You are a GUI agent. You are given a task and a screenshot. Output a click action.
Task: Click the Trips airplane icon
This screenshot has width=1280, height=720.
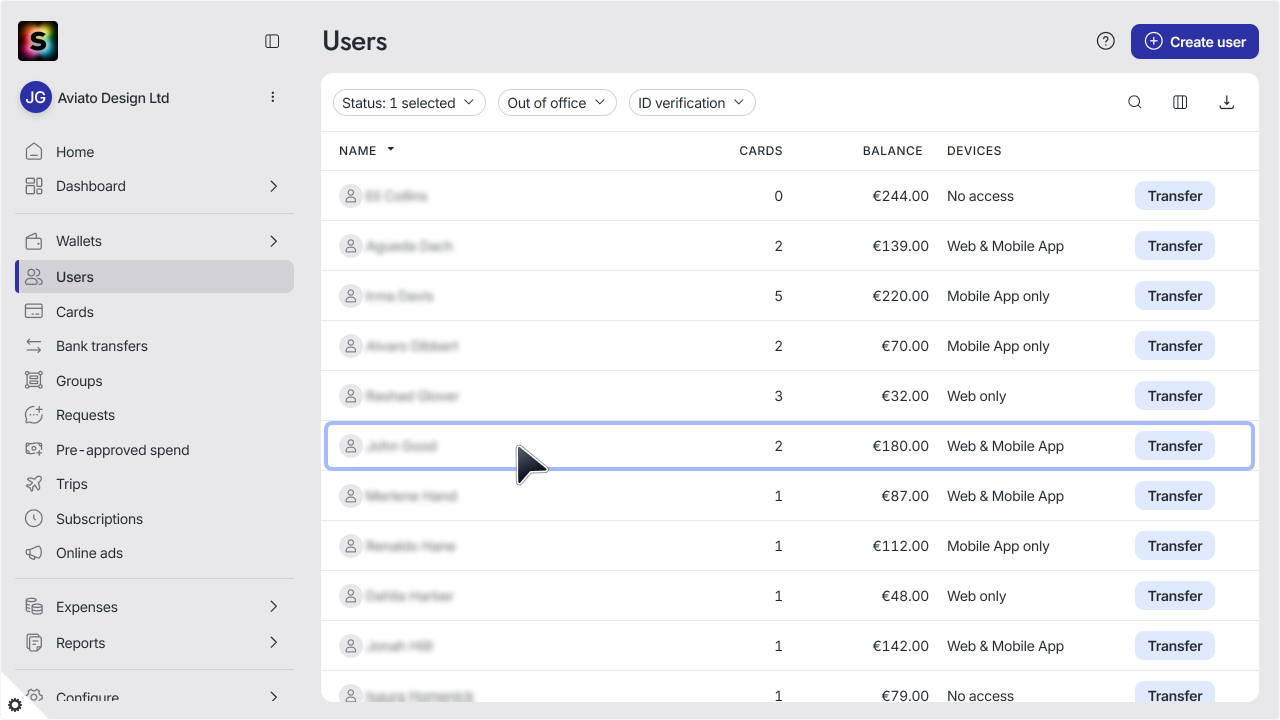[x=34, y=484]
